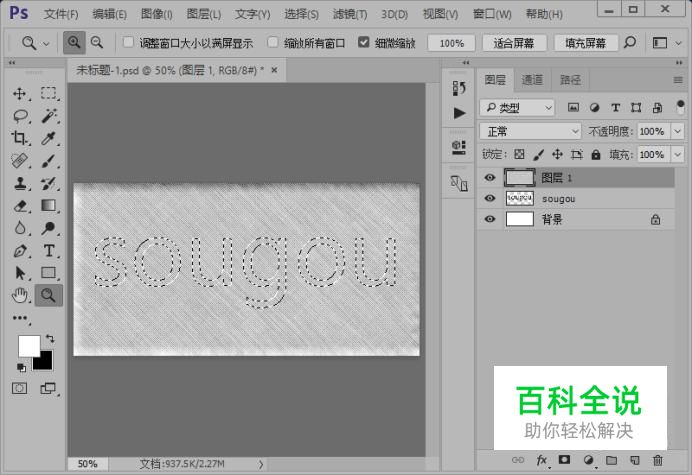Select the Eyedropper tool
692x475 pixels.
49,138
